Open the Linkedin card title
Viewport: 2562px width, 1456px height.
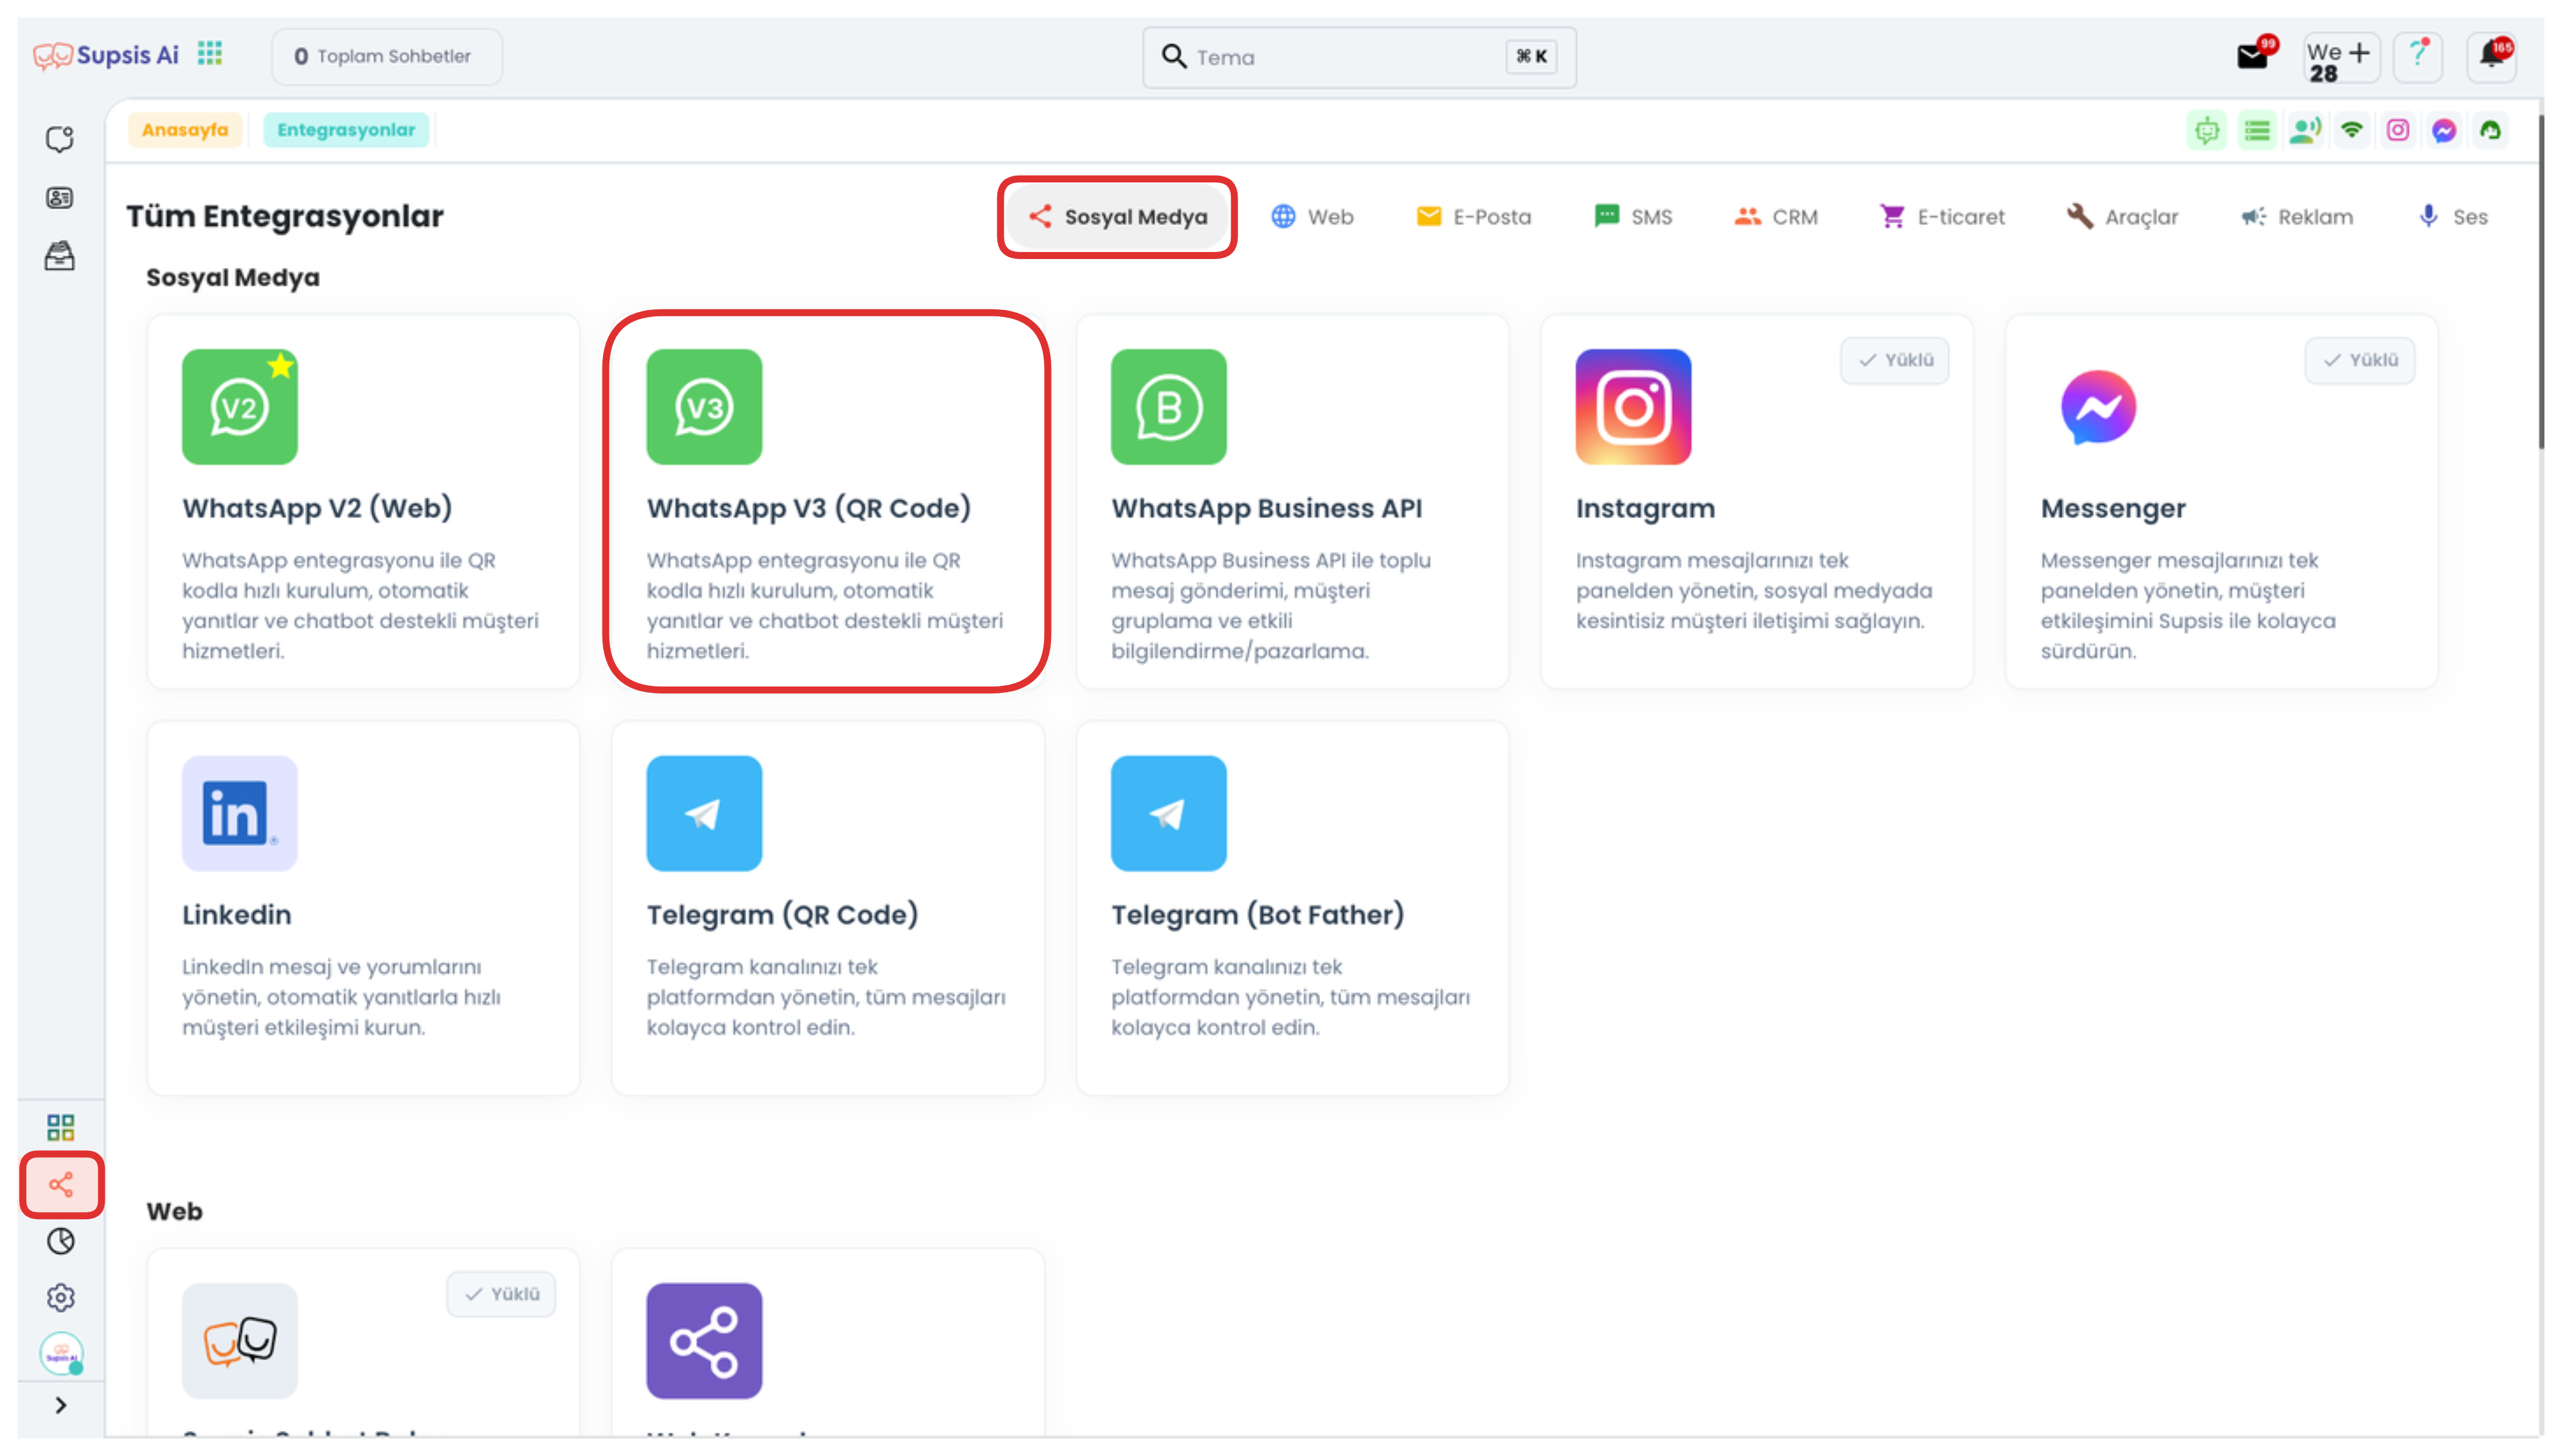click(x=237, y=915)
